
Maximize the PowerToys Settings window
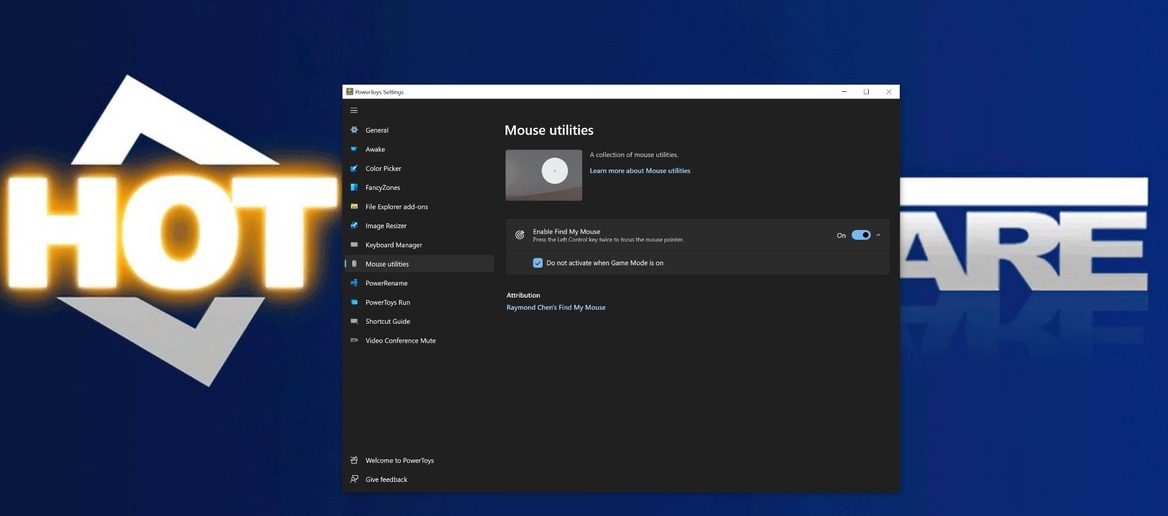[x=866, y=92]
